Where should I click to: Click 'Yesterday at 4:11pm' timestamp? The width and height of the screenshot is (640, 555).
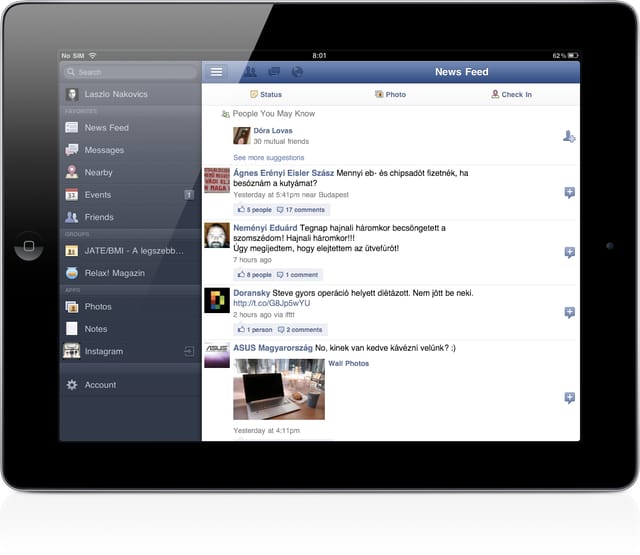click(x=267, y=431)
